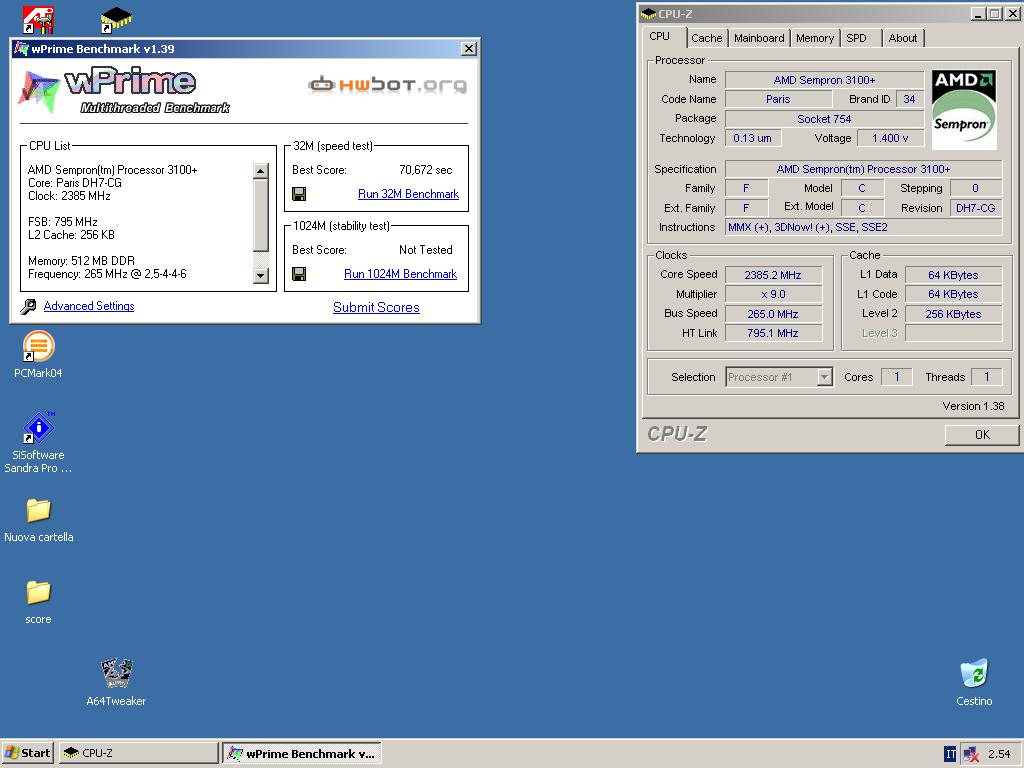Click the CPU List scroll up arrow
This screenshot has height=768, width=1024.
261,171
